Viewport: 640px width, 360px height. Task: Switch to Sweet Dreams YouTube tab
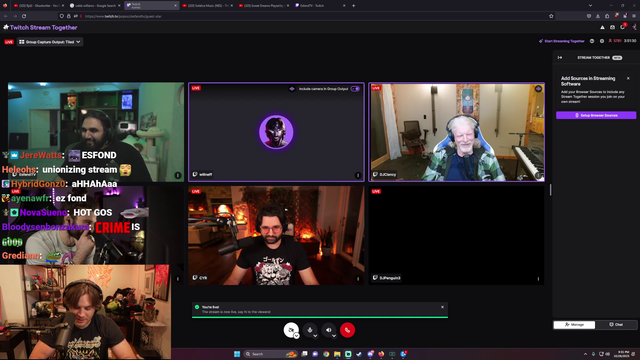click(x=263, y=5)
